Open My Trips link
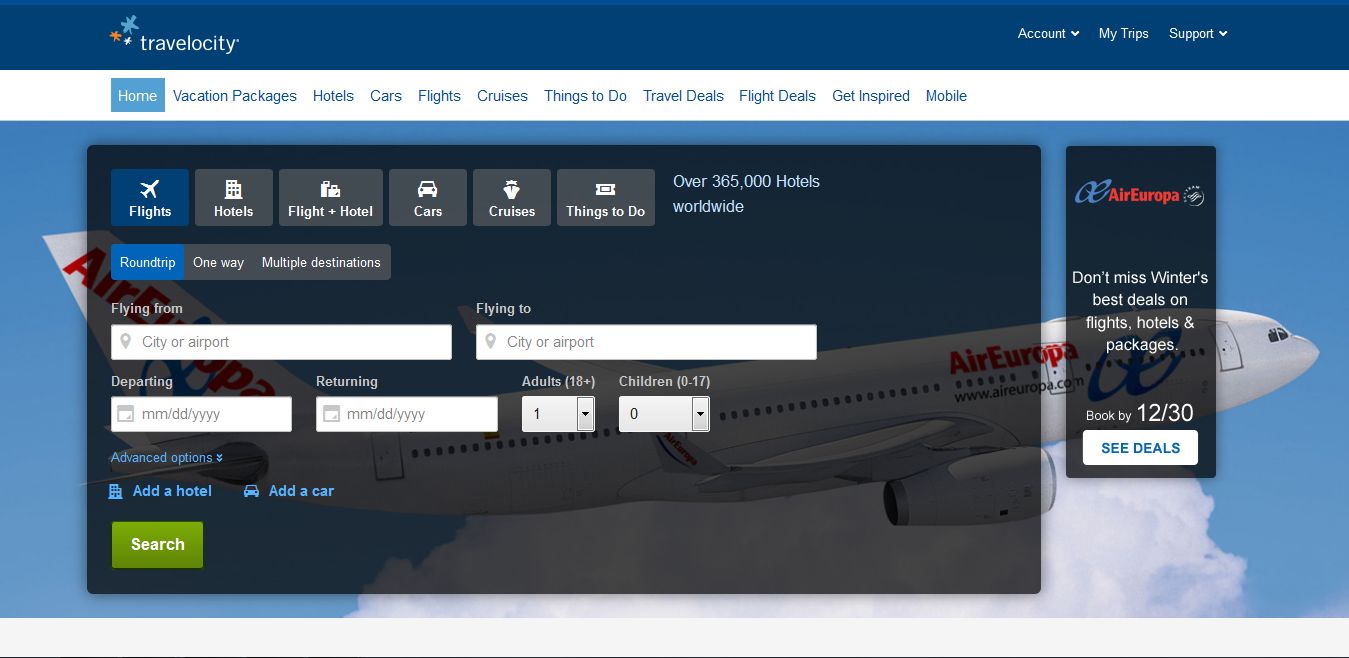This screenshot has height=658, width=1349. (x=1123, y=33)
